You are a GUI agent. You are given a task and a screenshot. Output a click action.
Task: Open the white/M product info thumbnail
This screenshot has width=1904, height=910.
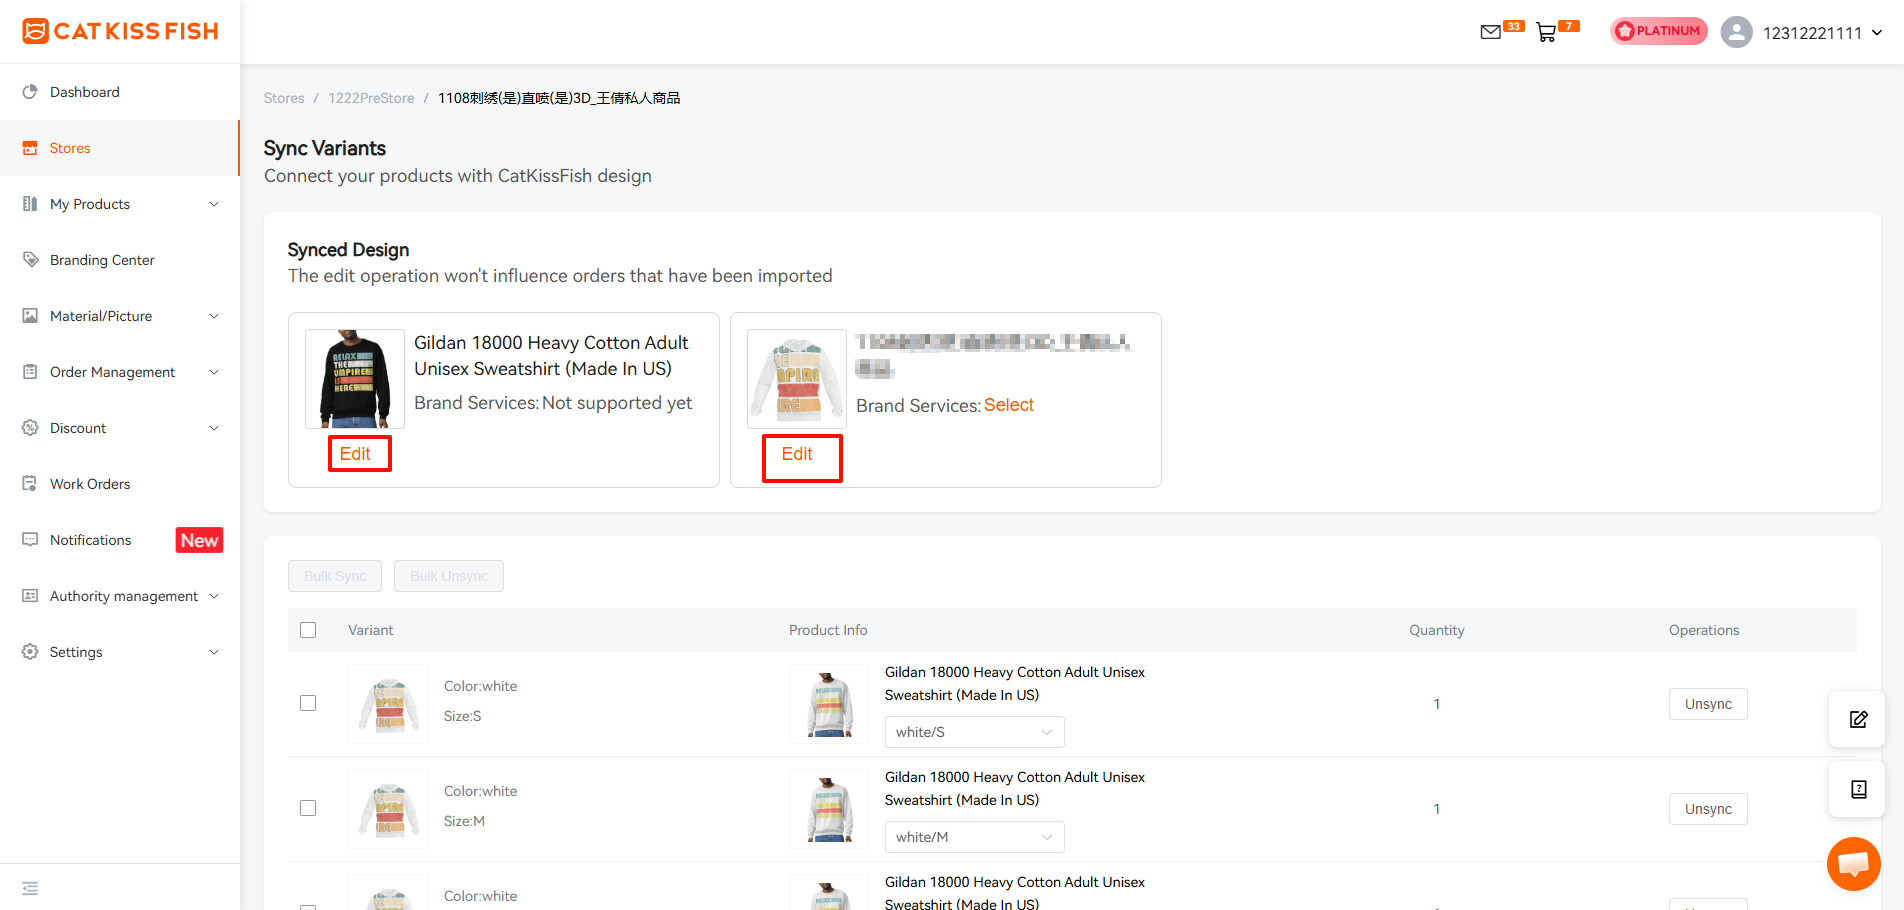coord(829,809)
